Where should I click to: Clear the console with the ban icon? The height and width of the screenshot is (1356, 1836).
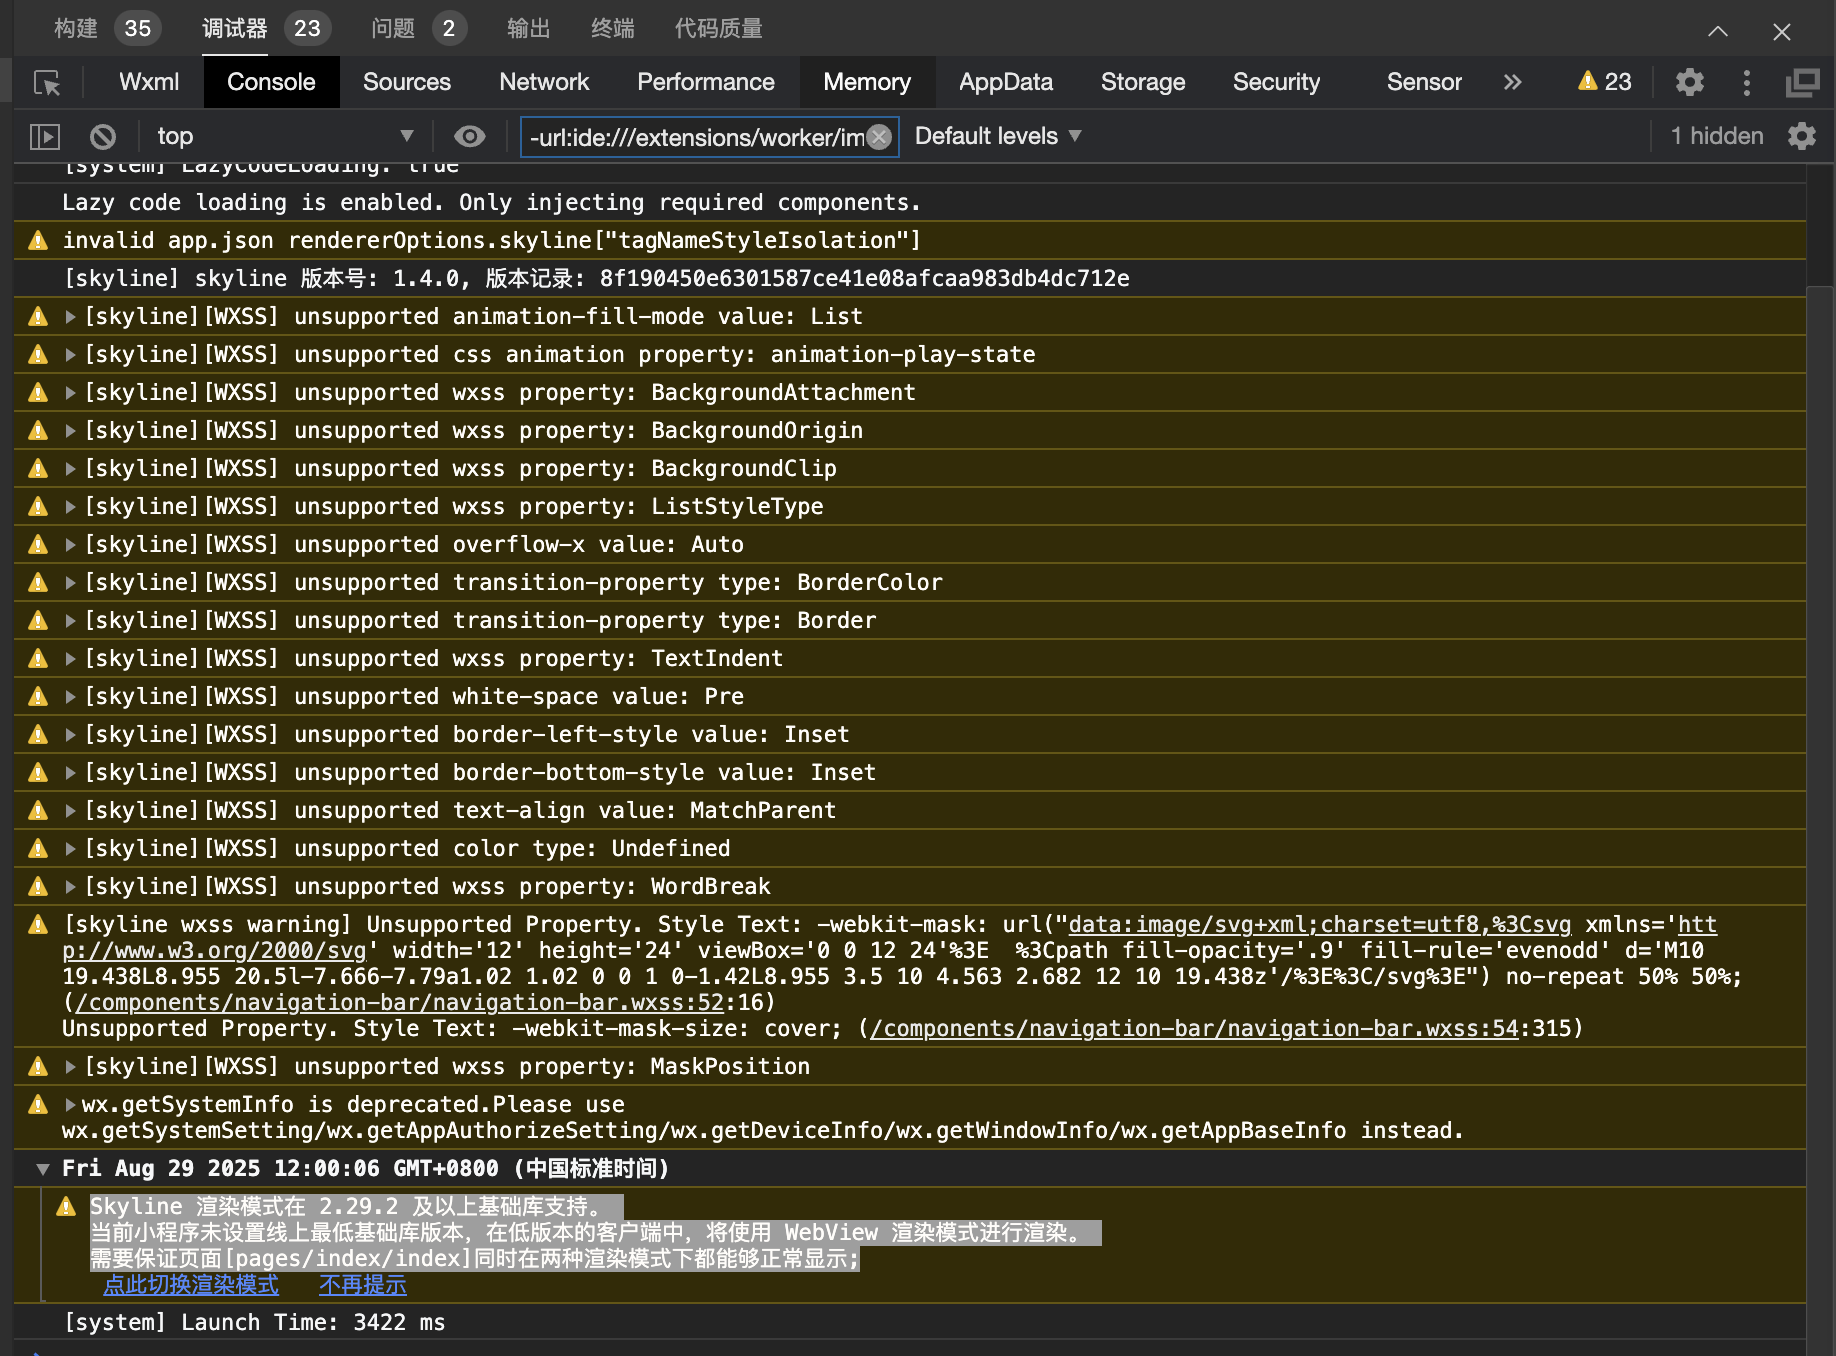click(x=103, y=136)
